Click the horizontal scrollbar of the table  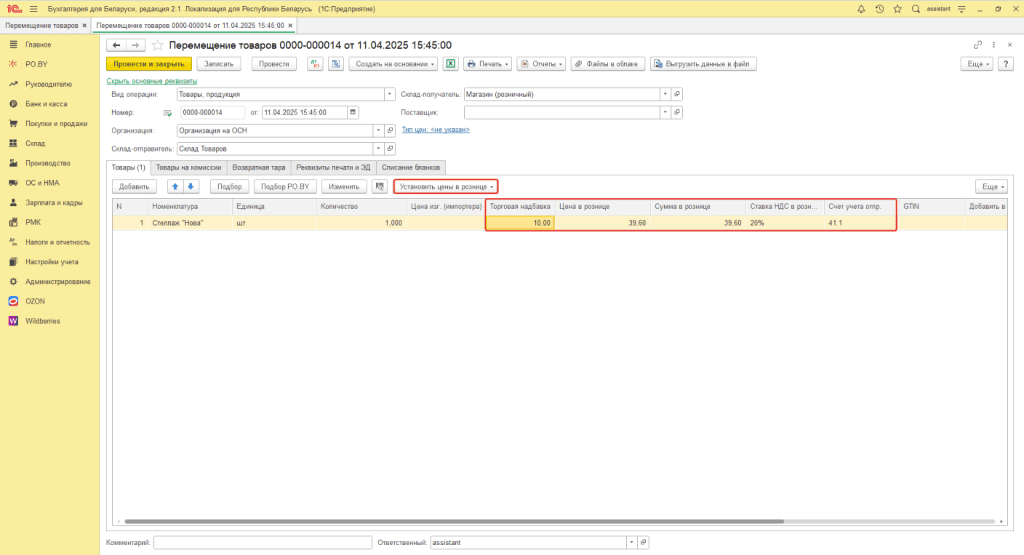(454, 522)
